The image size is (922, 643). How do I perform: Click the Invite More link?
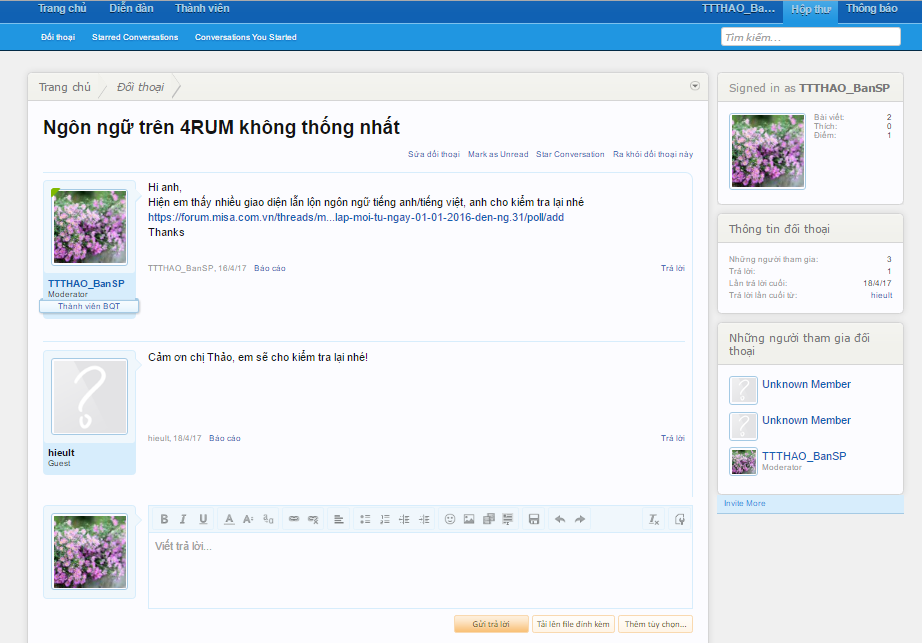coord(745,503)
